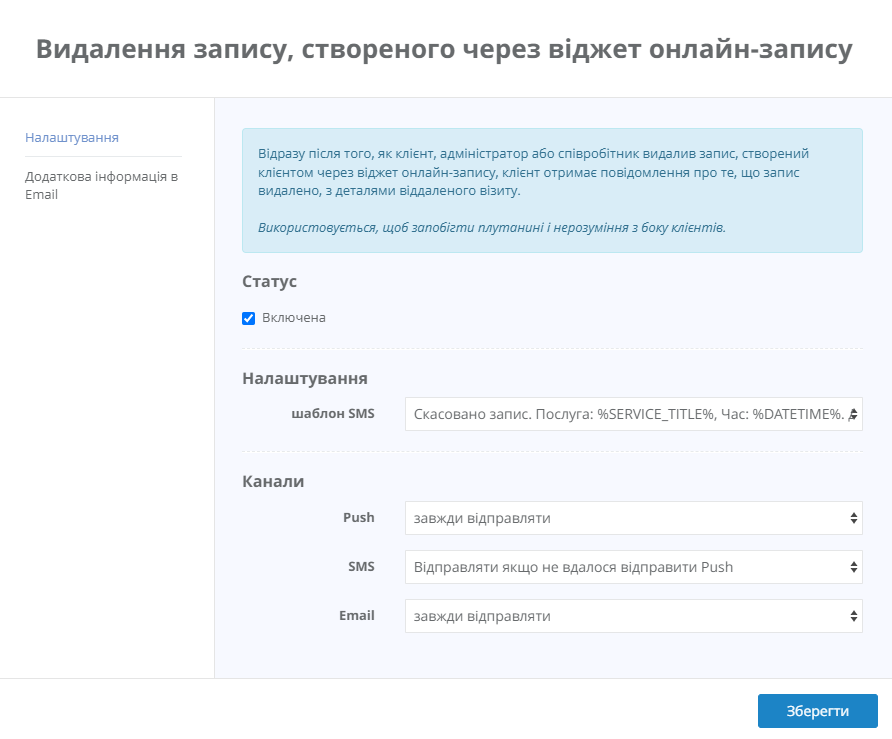Click the blue info message box
Viewport: 892px width, 739px height.
[x=552, y=190]
